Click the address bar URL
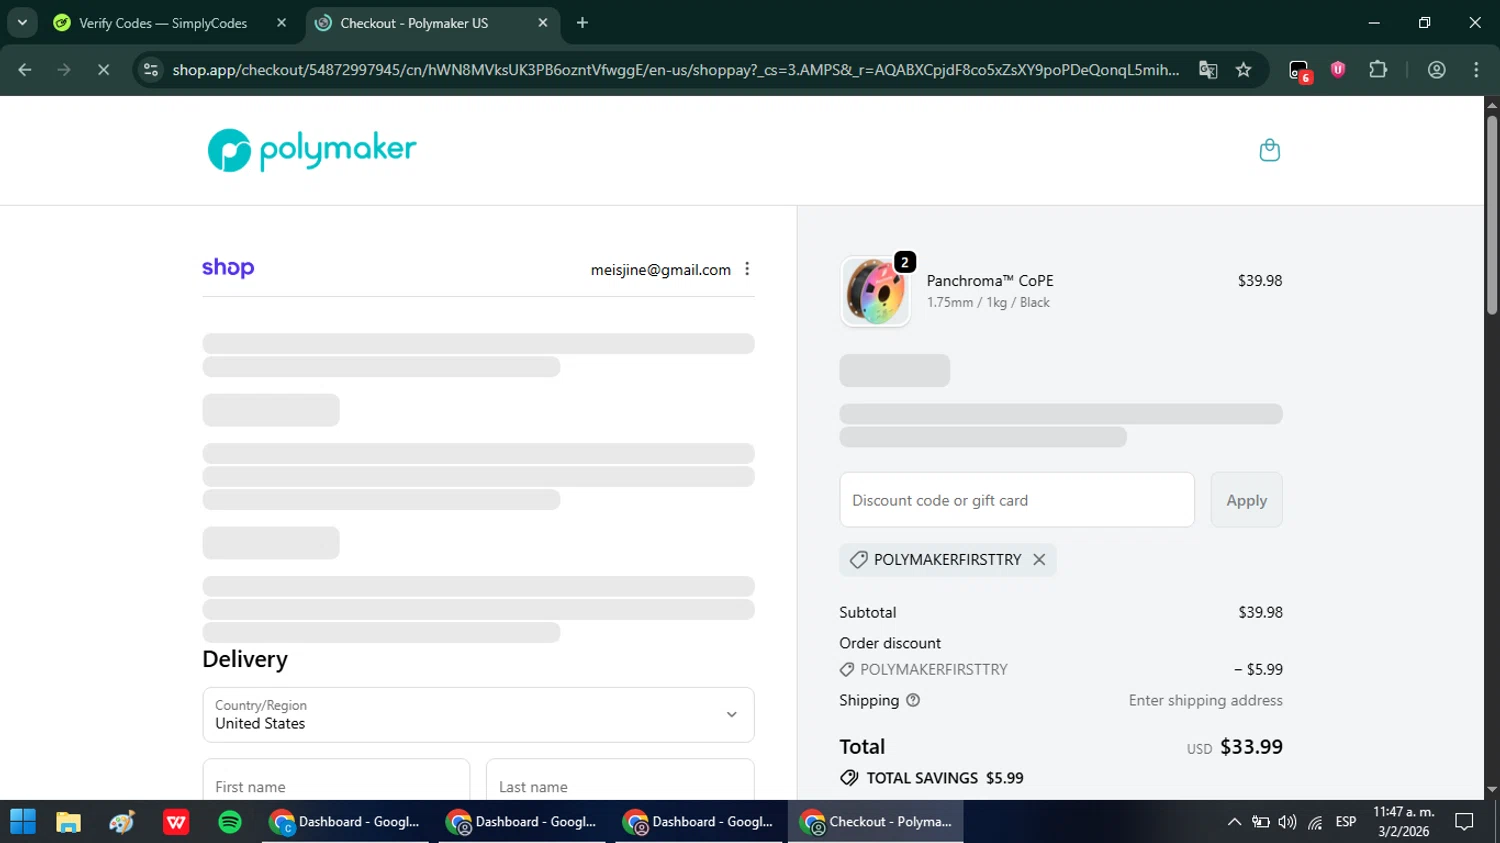The image size is (1500, 843). [x=675, y=70]
